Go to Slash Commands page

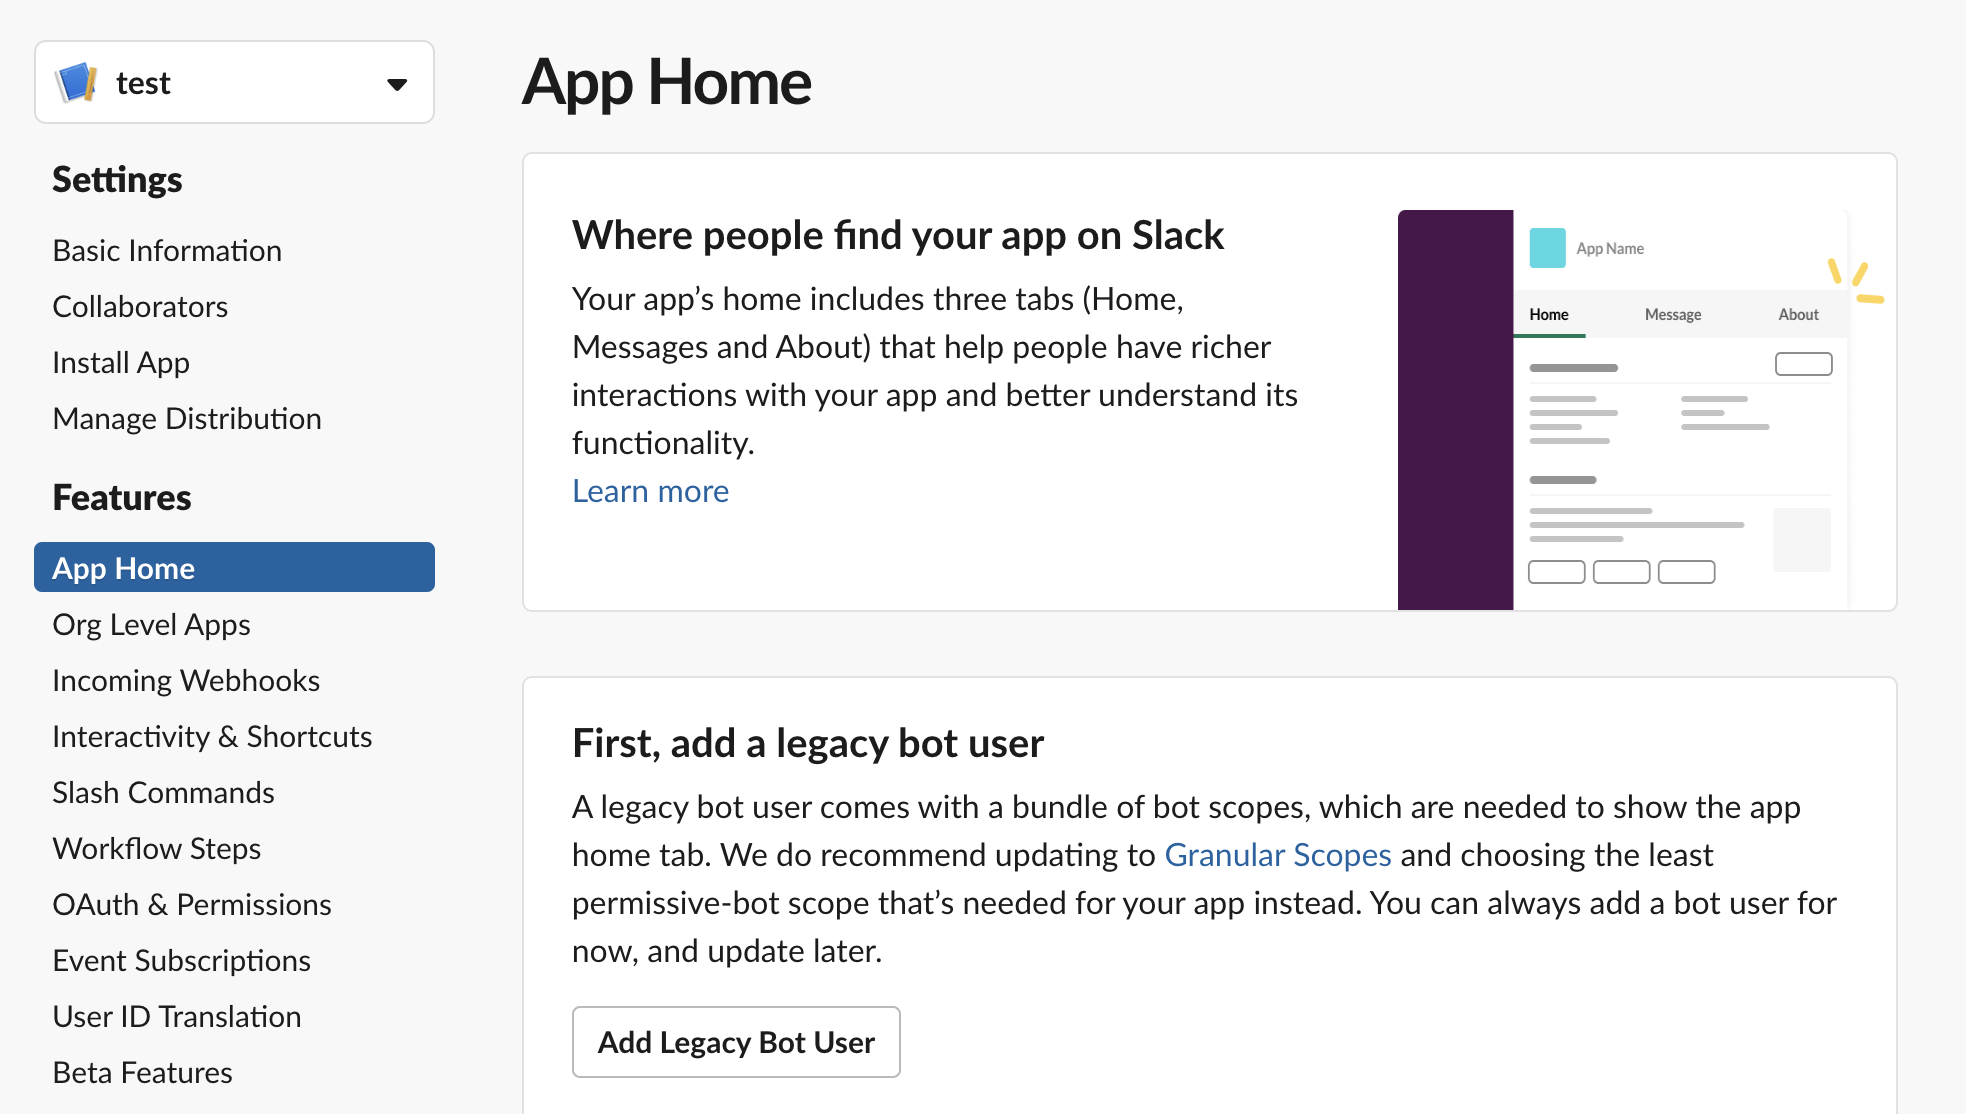[163, 792]
